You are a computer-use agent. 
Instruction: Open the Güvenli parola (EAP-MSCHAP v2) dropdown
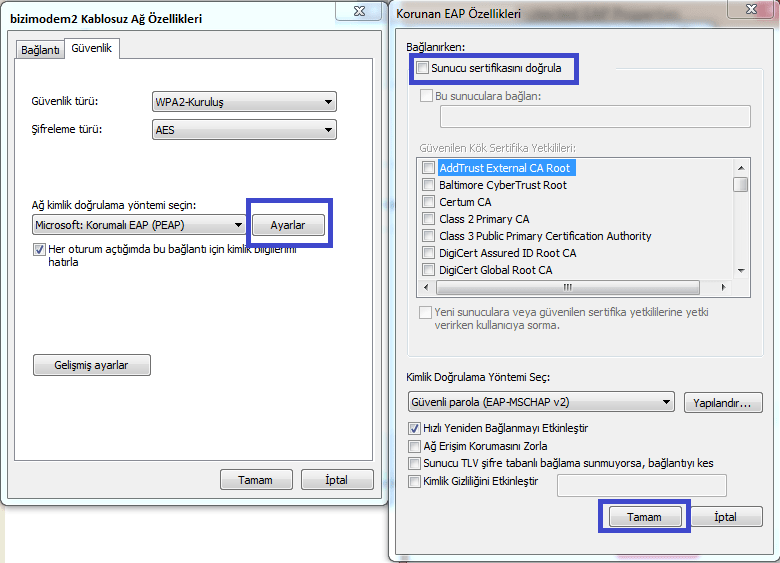point(541,402)
